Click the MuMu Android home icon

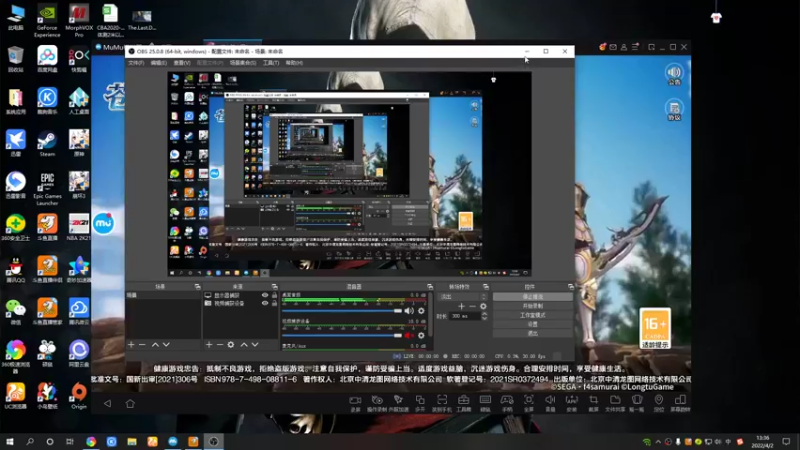pyautogui.click(x=130, y=404)
